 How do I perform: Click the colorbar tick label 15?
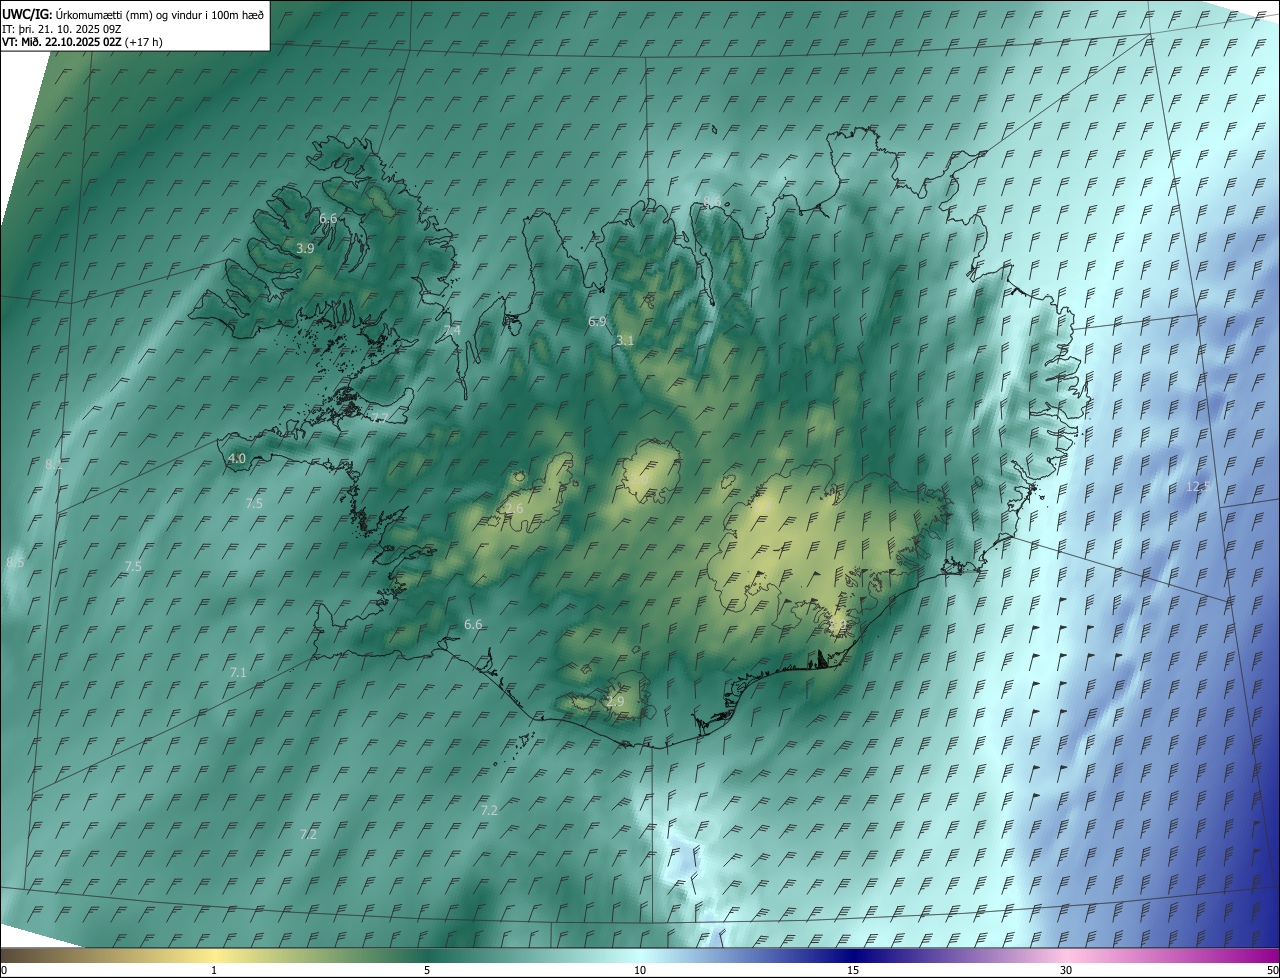tap(853, 970)
